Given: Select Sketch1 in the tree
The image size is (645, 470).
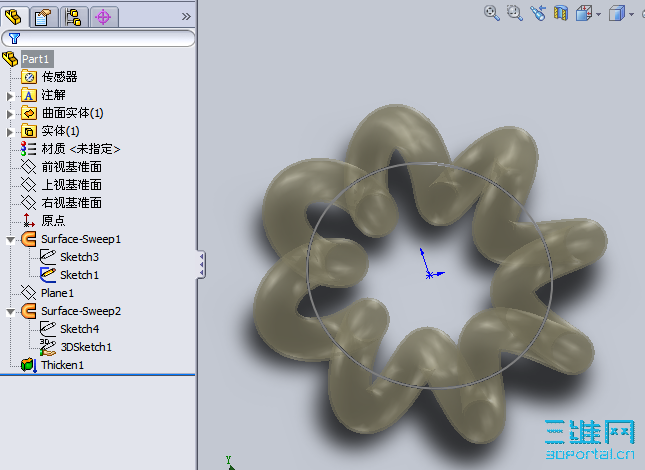Looking at the screenshot, I should [x=79, y=275].
